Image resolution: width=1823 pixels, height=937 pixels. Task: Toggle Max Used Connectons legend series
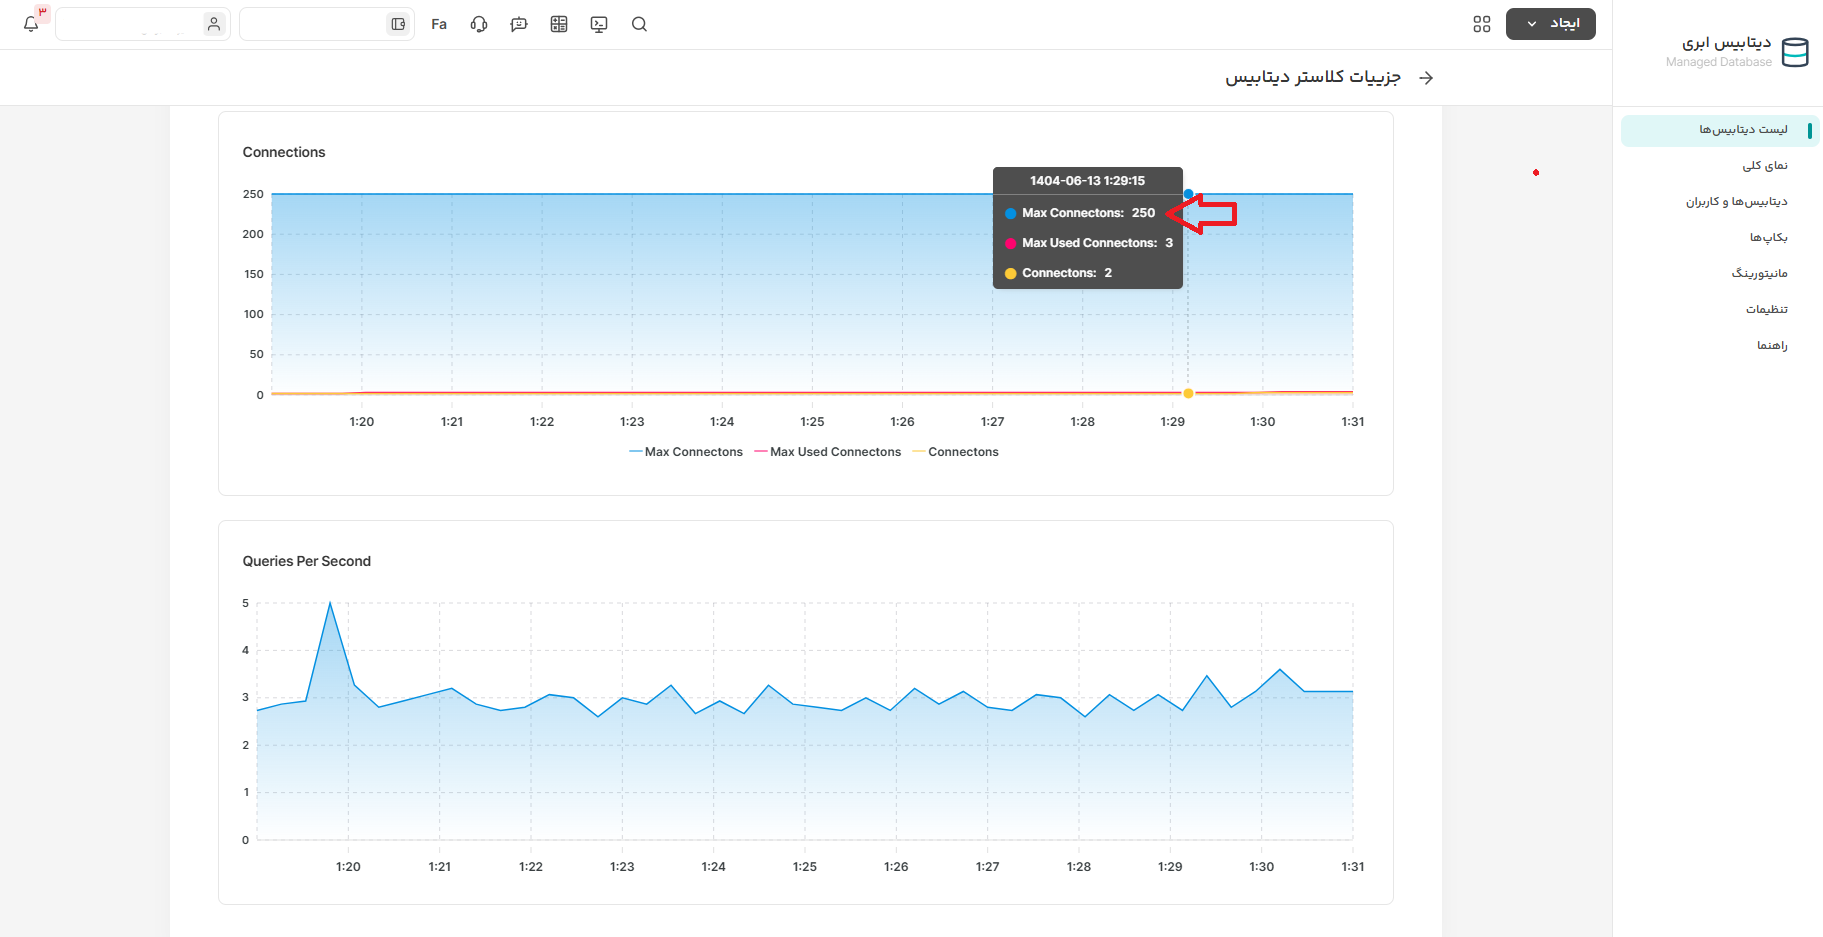828,452
